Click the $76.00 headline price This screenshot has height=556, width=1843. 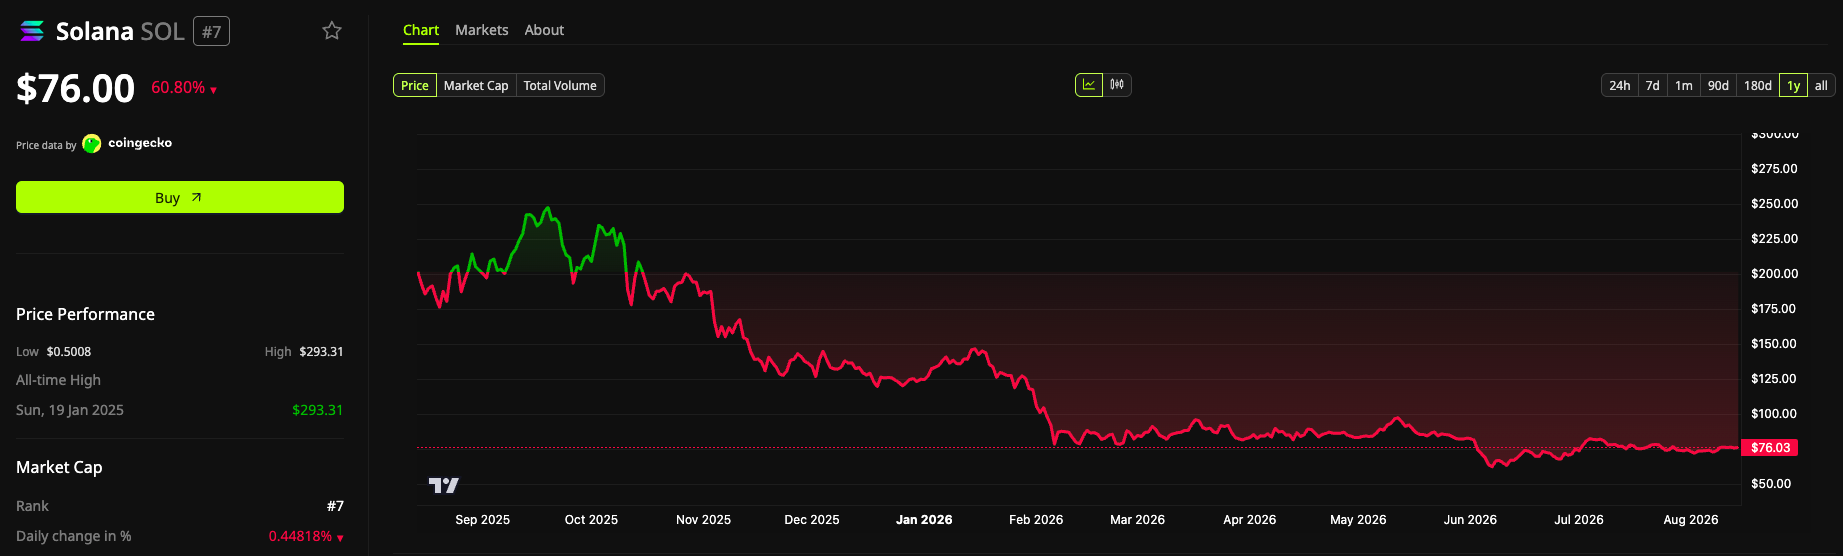(76, 89)
